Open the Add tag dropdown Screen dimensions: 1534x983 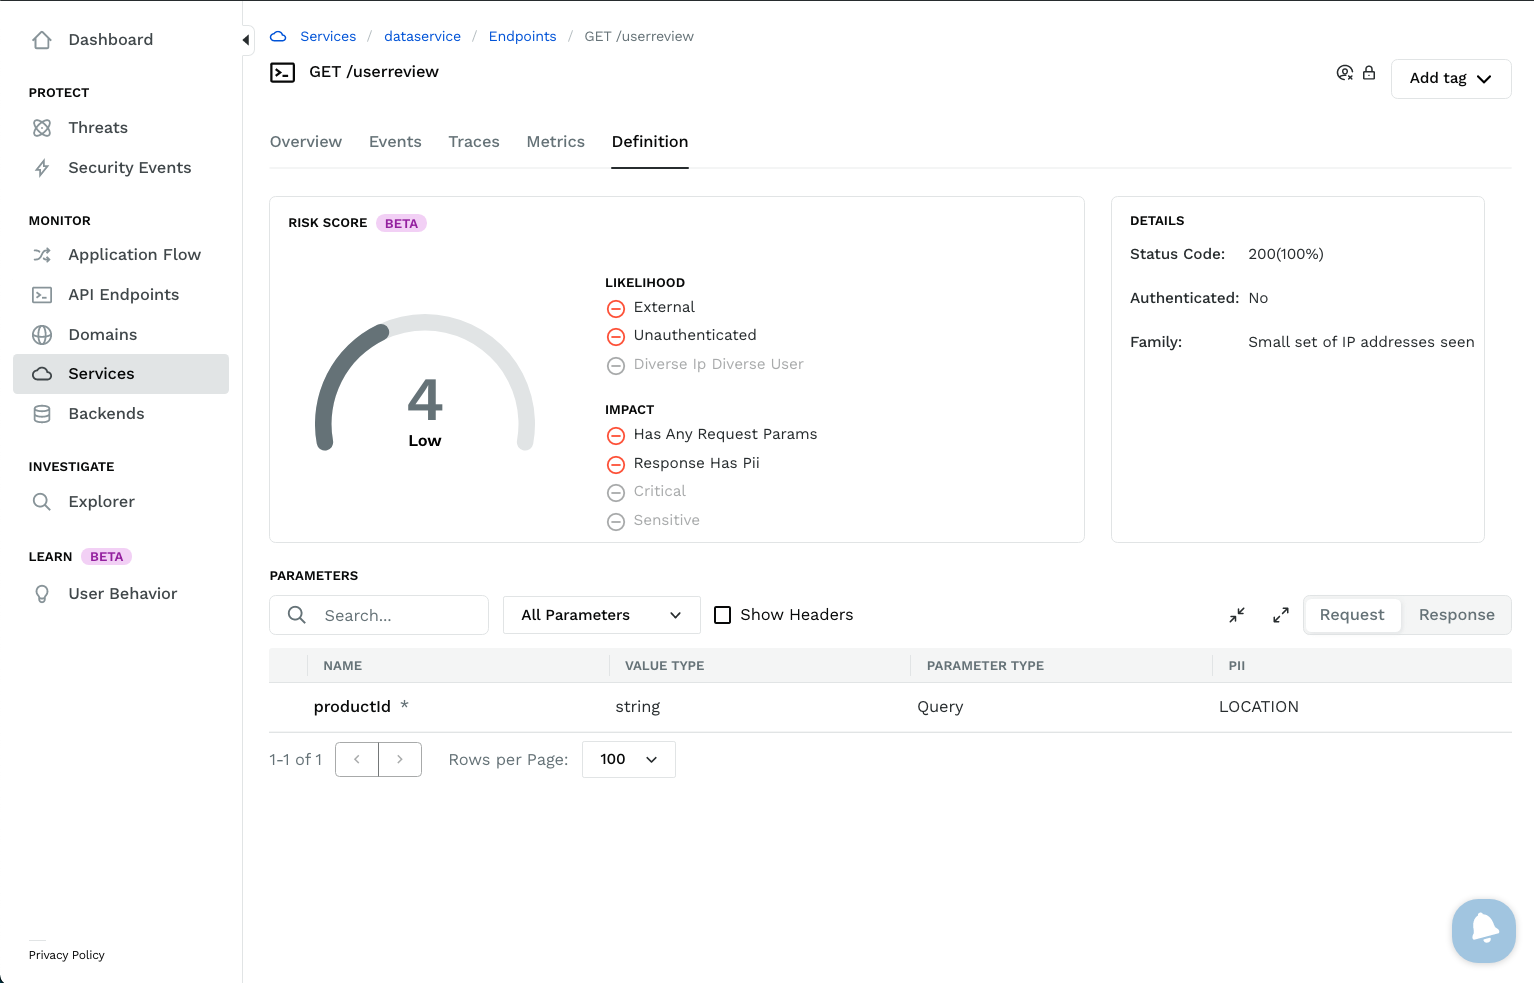[1450, 79]
